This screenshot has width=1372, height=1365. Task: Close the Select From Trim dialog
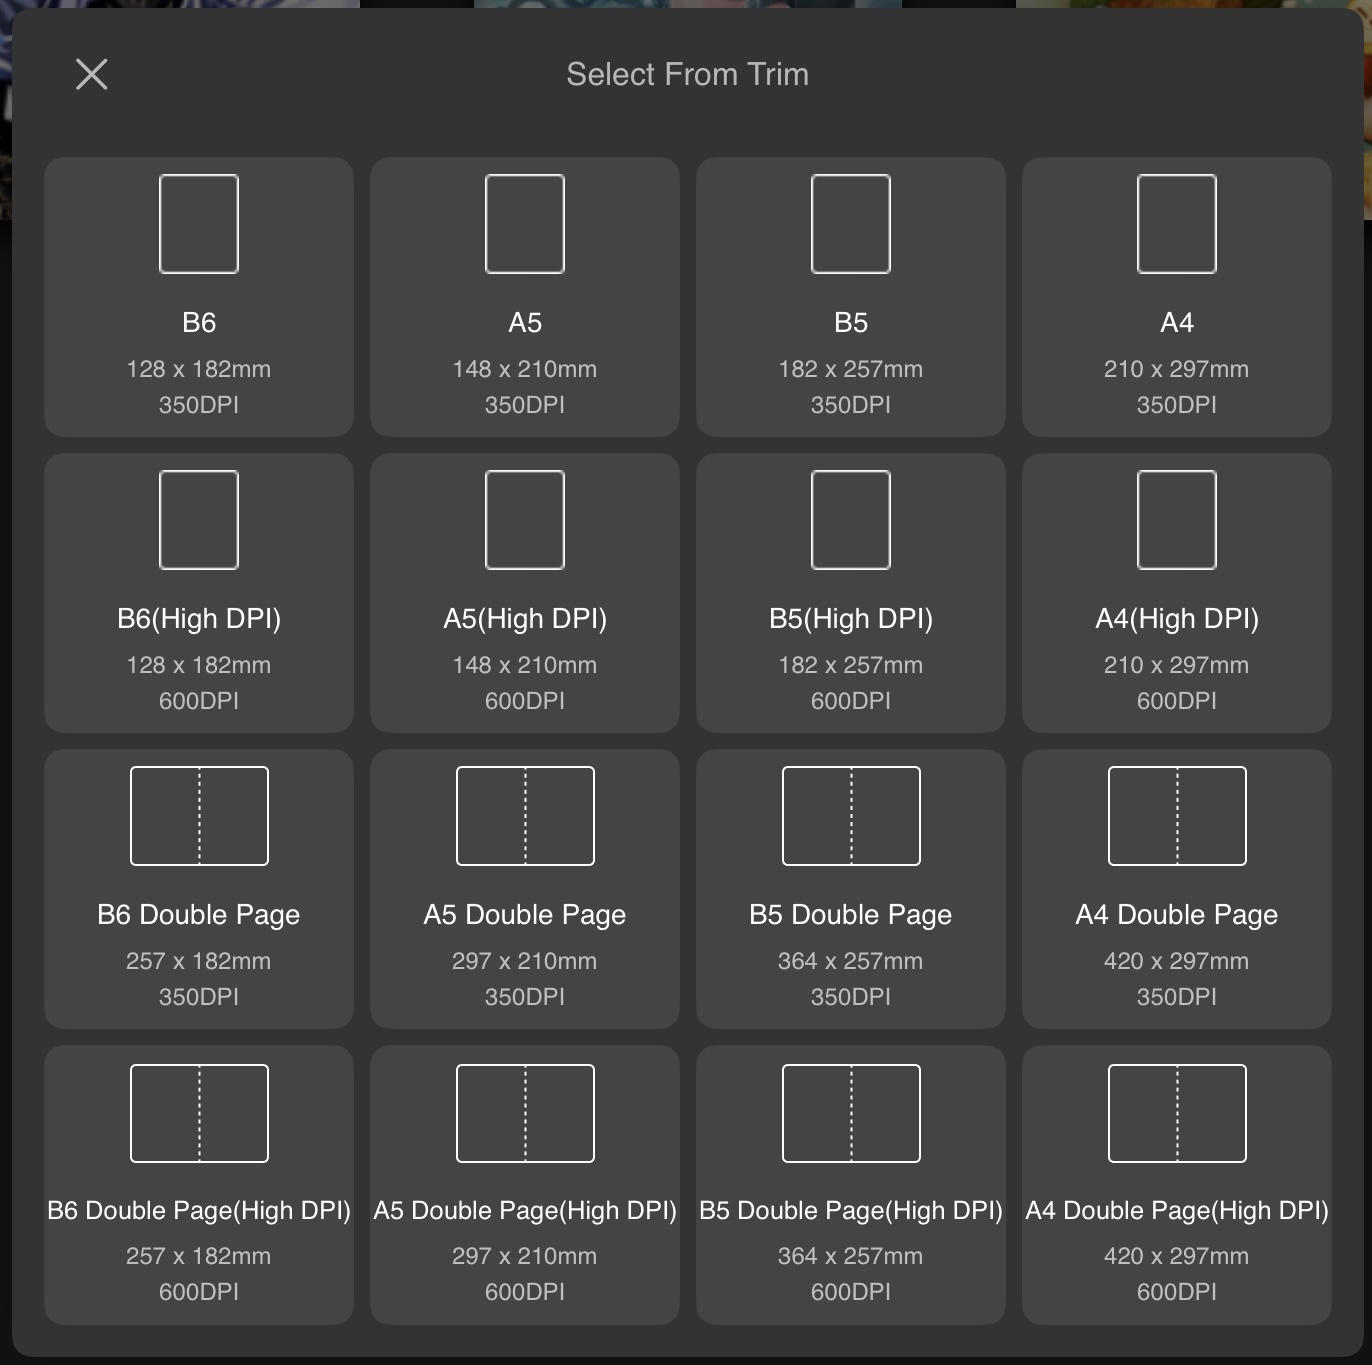tap(92, 74)
